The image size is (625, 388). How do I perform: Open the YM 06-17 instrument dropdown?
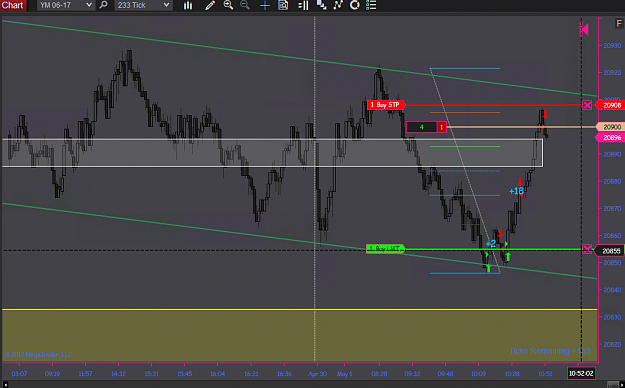[x=66, y=5]
